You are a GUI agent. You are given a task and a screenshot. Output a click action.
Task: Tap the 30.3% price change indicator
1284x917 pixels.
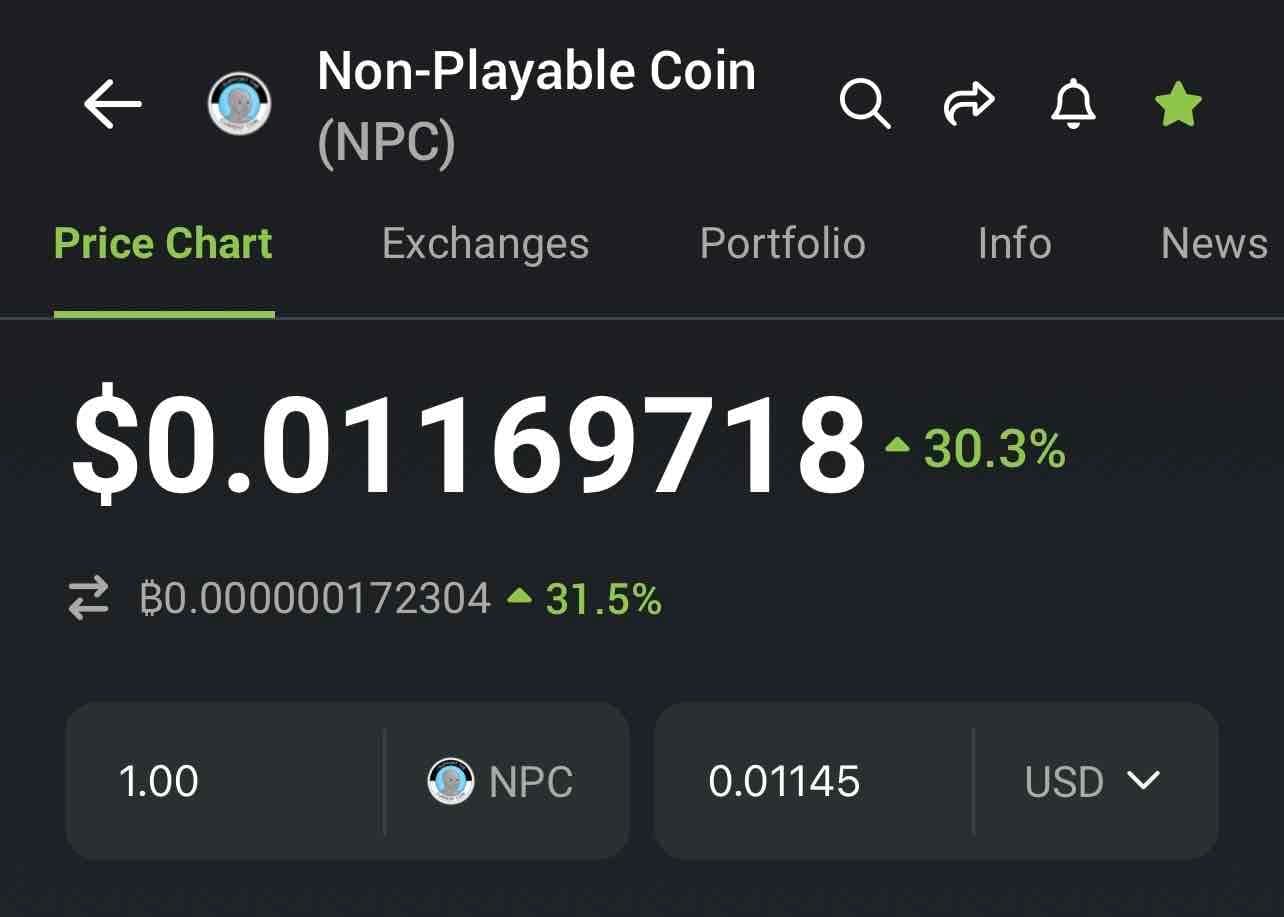(978, 449)
